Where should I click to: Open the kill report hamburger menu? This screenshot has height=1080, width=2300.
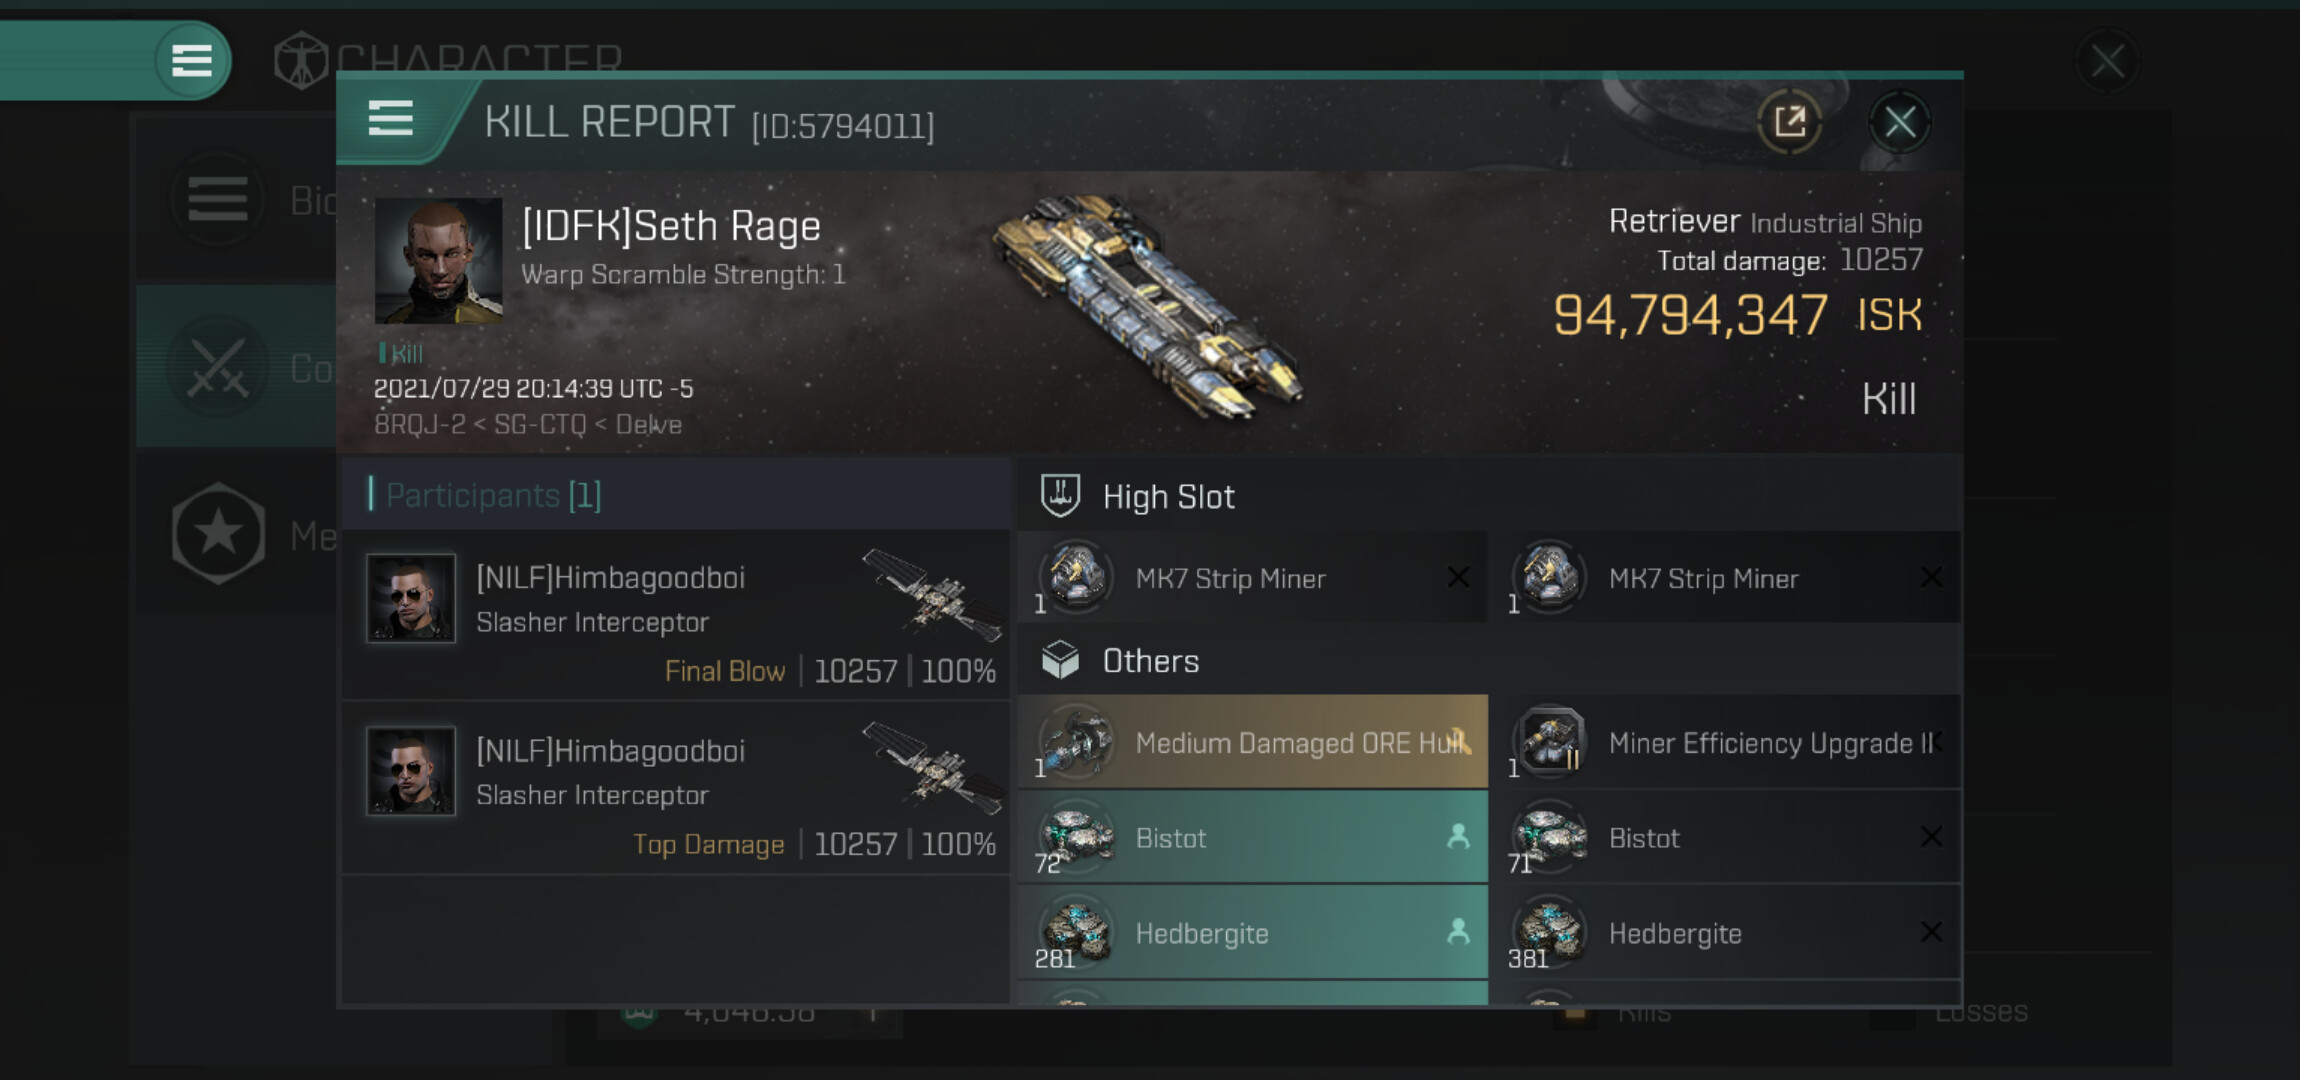391,119
